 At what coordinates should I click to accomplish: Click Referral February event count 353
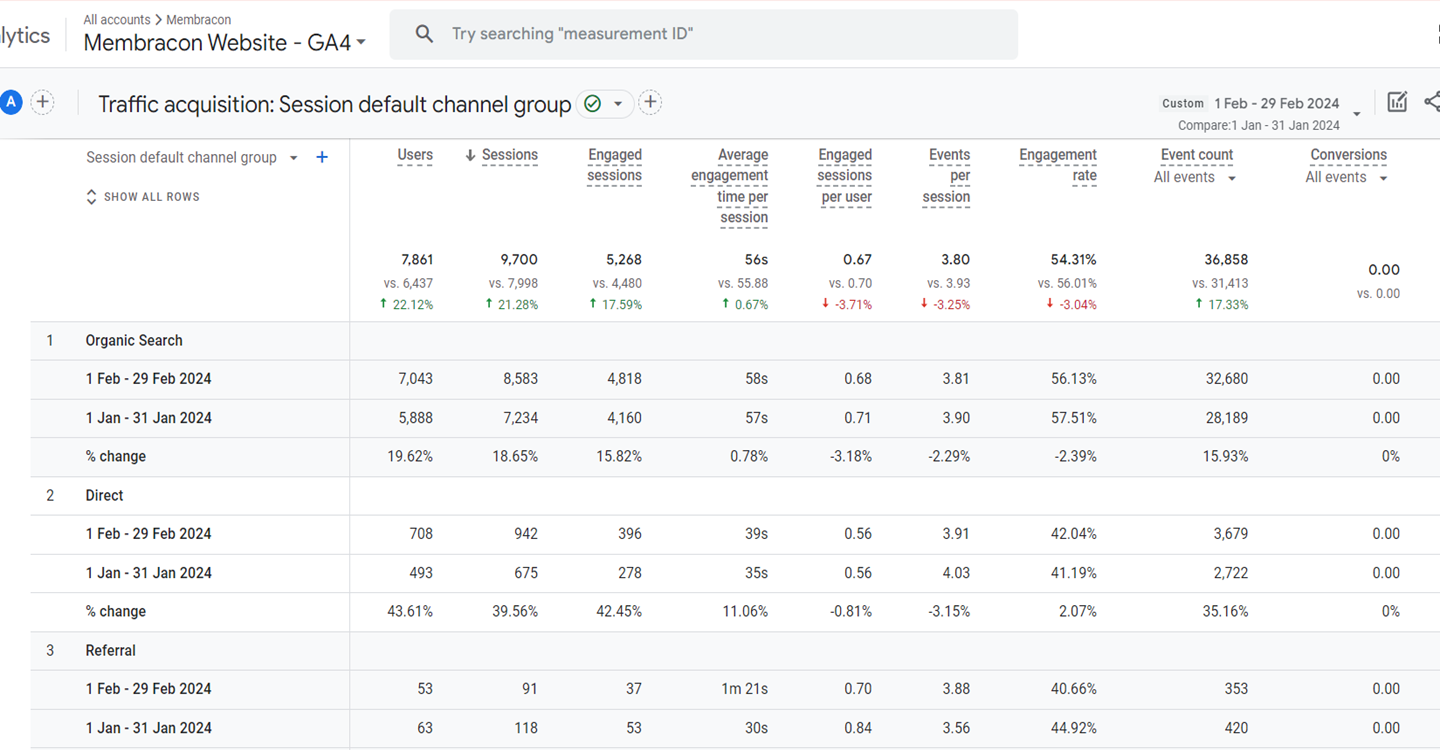[x=1236, y=689]
